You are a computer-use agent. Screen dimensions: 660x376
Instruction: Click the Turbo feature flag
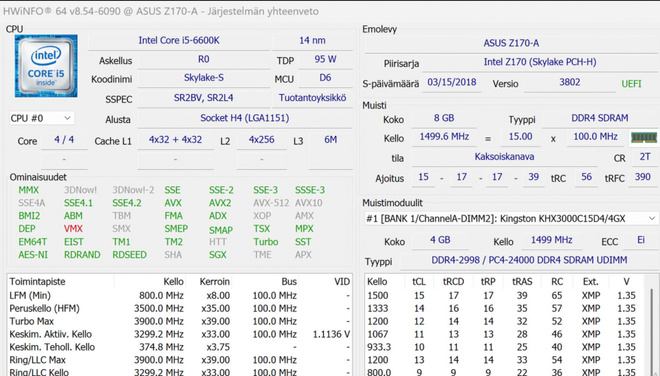266,242
